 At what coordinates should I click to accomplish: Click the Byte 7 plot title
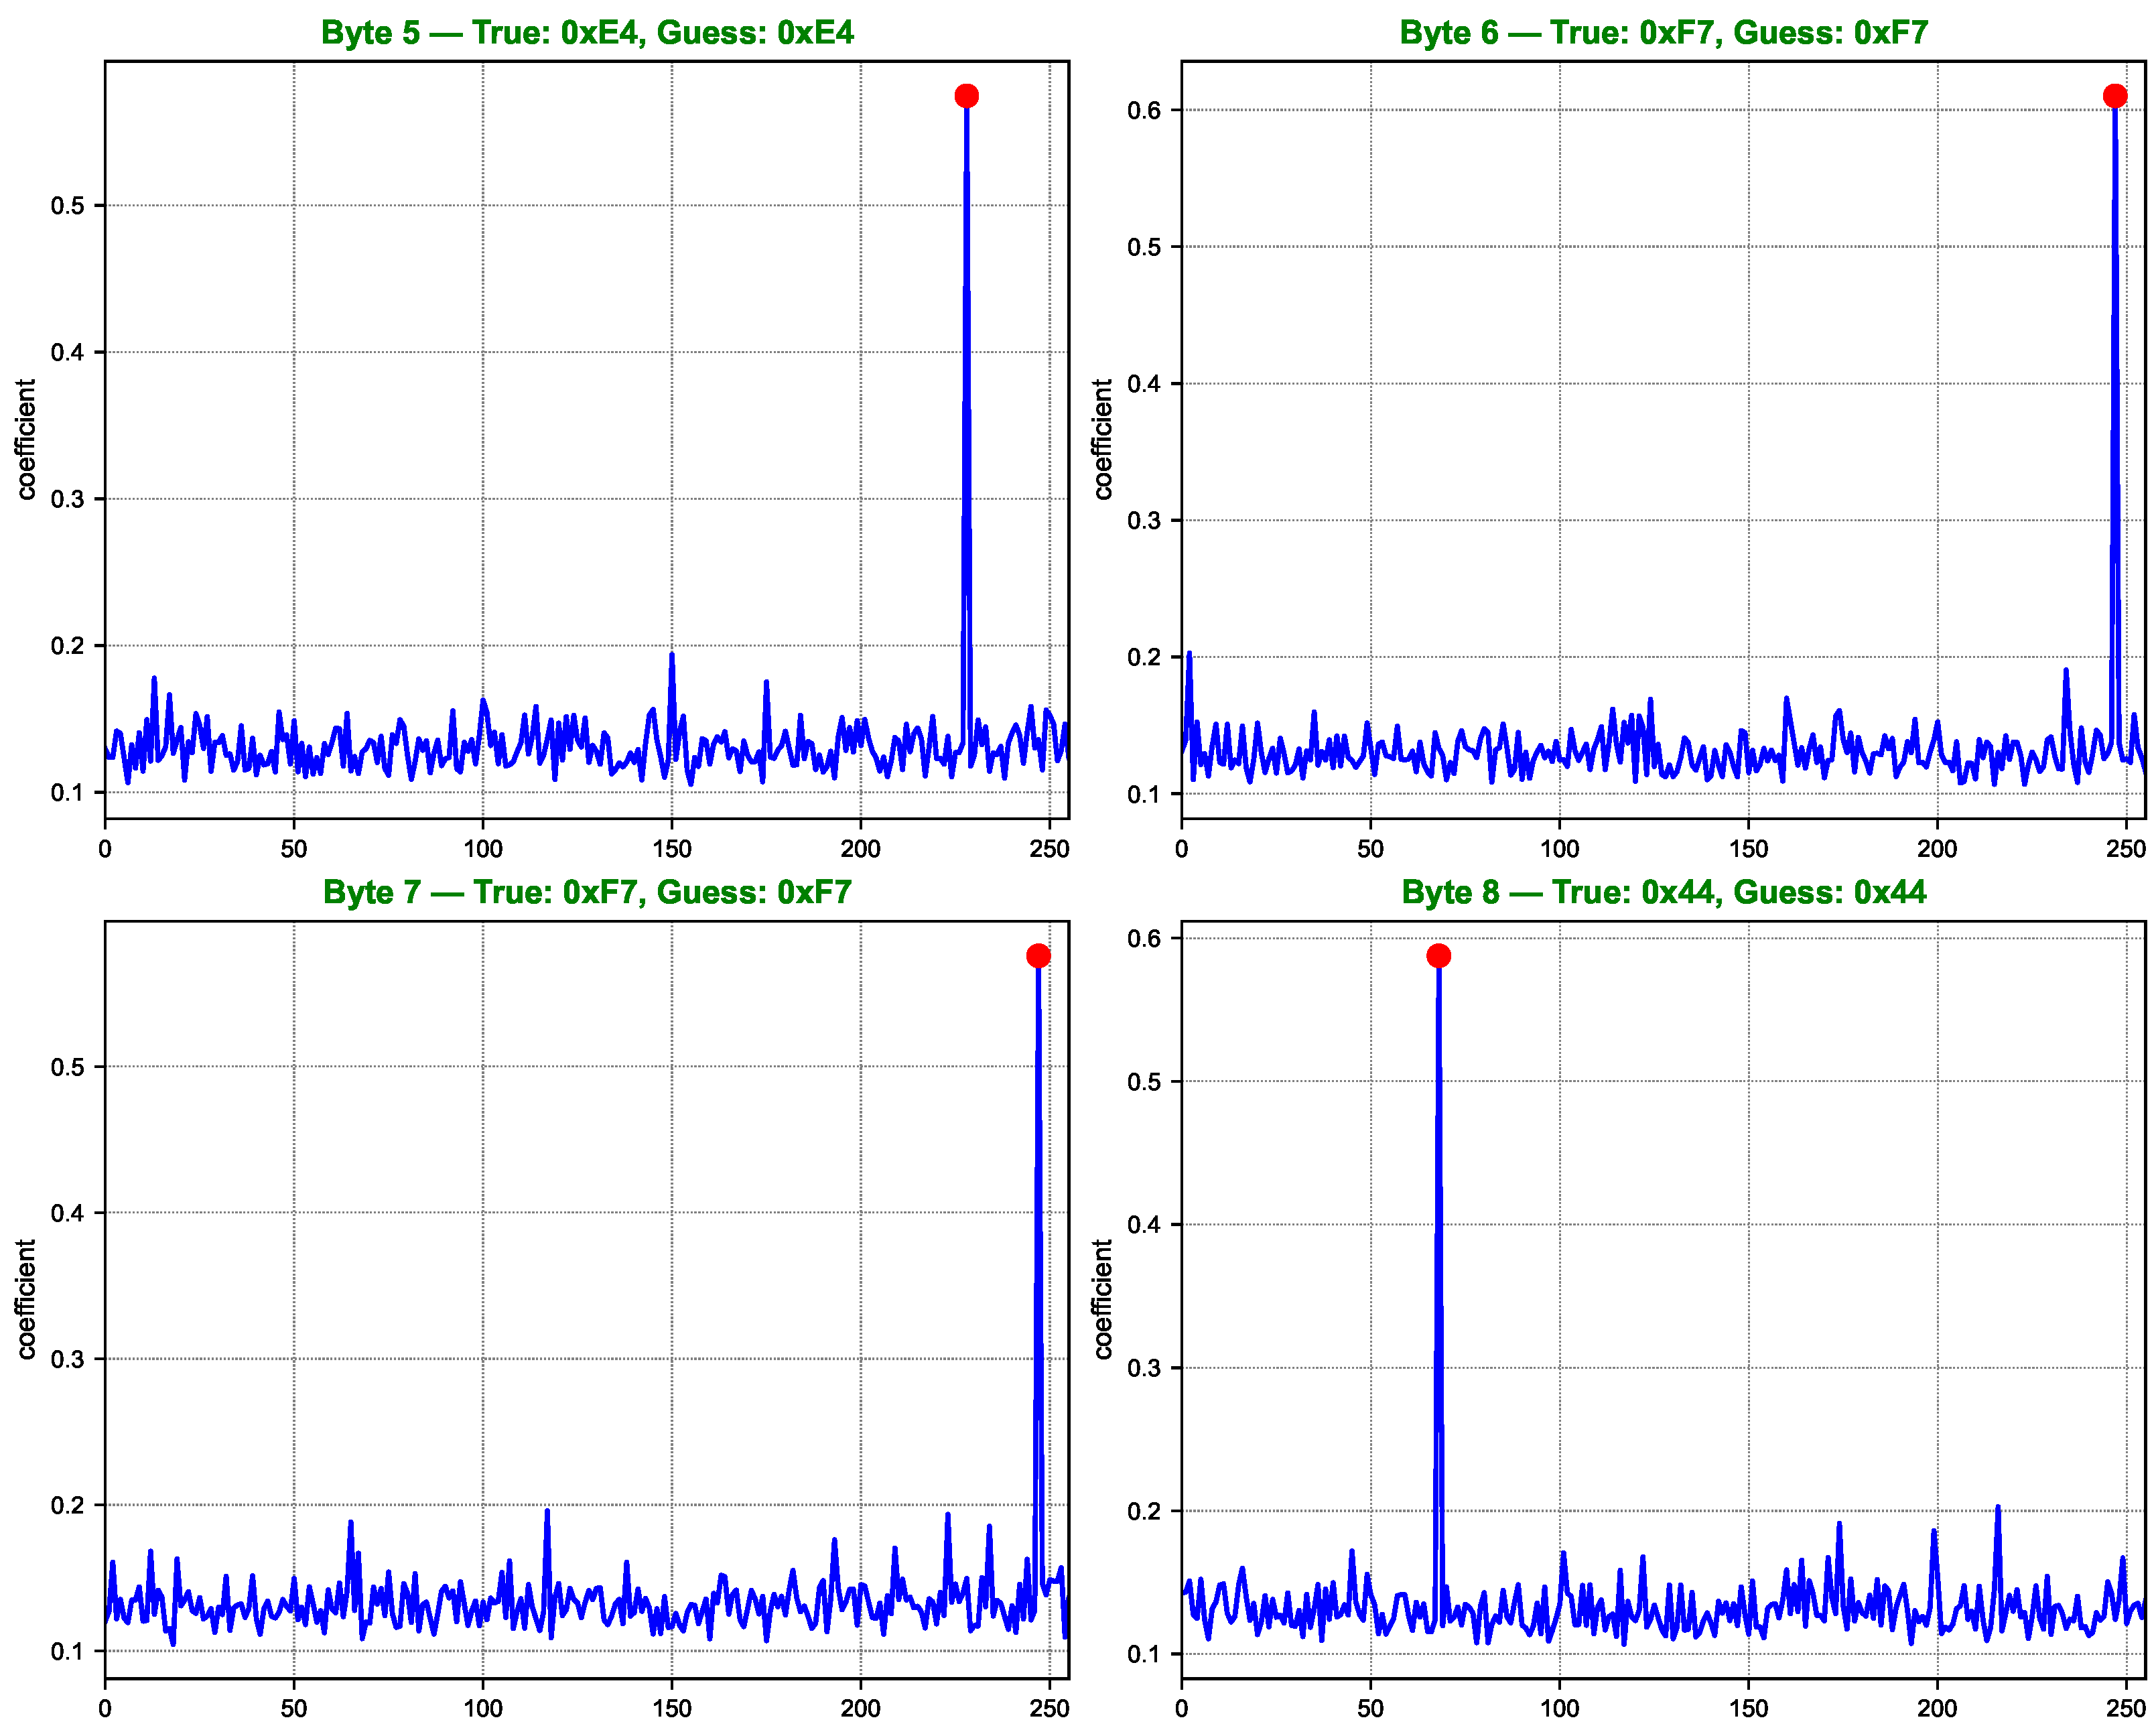pyautogui.click(x=587, y=892)
